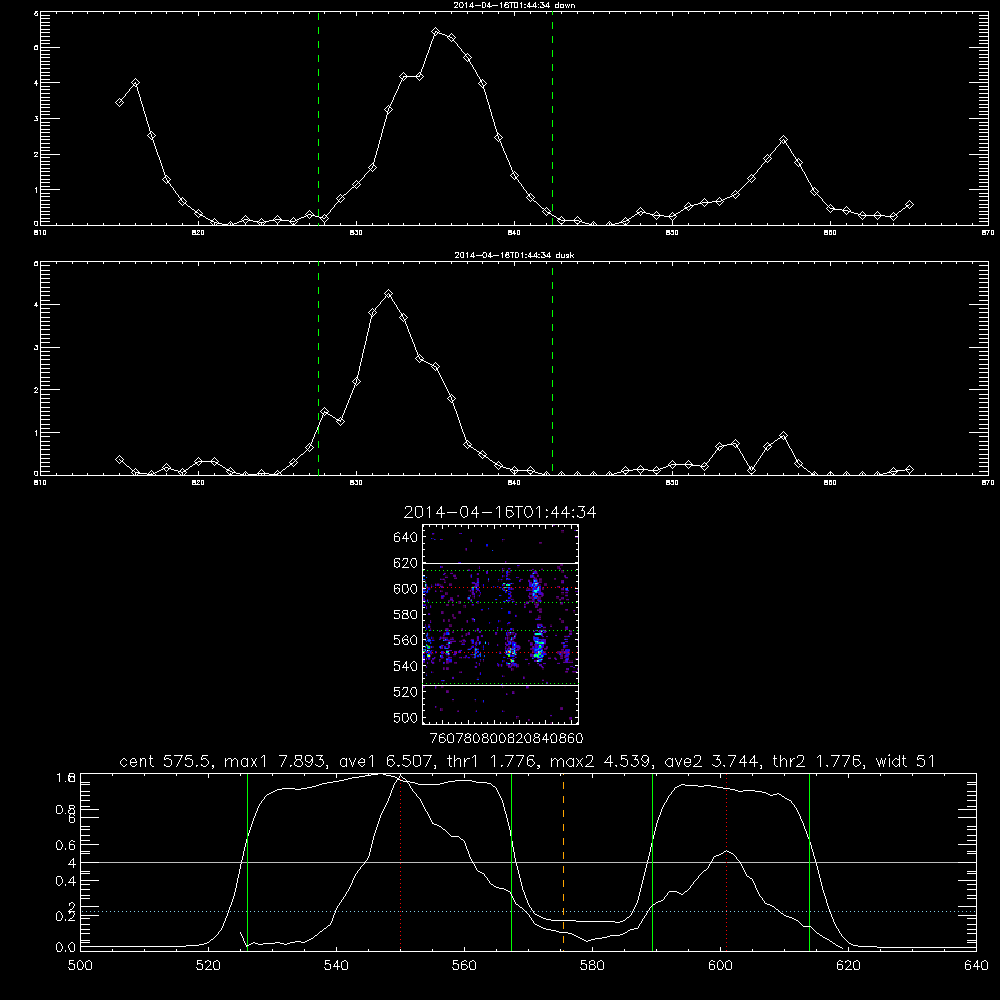The image size is (1000, 1000).
Task: Click the highest diamond marker of the dusk curve
Action: click(x=388, y=294)
